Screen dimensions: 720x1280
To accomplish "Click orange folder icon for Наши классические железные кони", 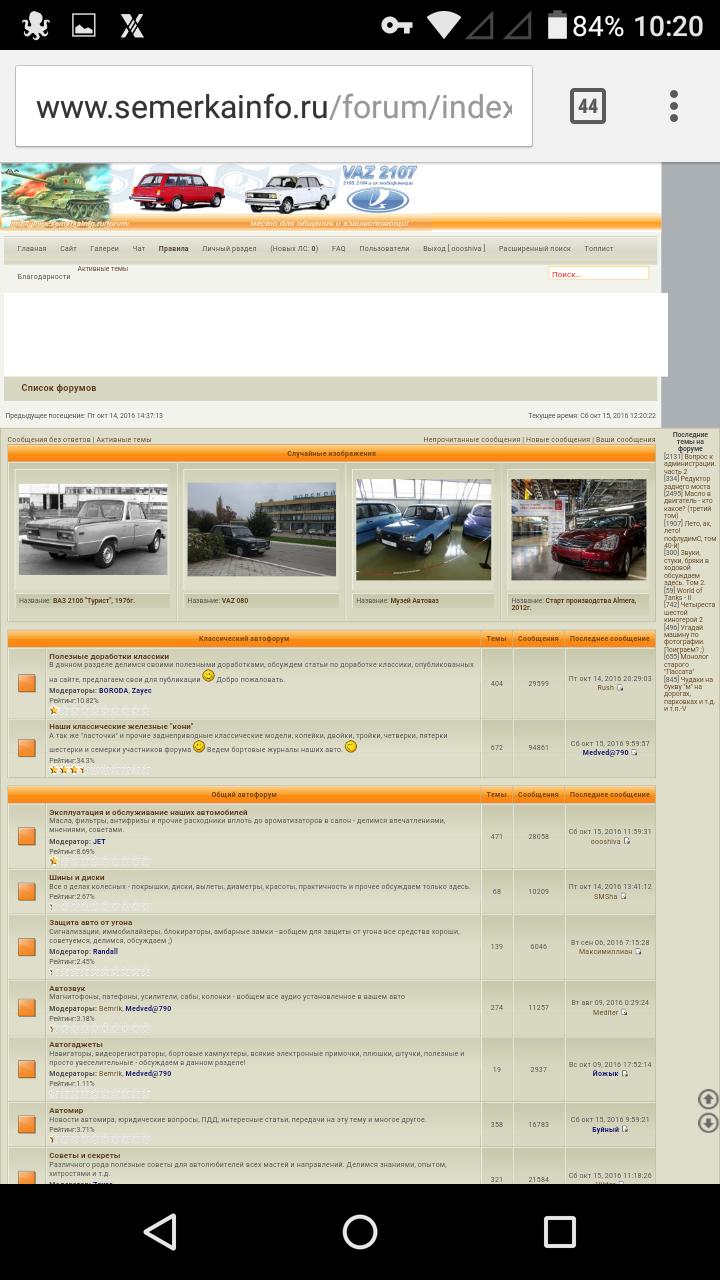I will (27, 747).
